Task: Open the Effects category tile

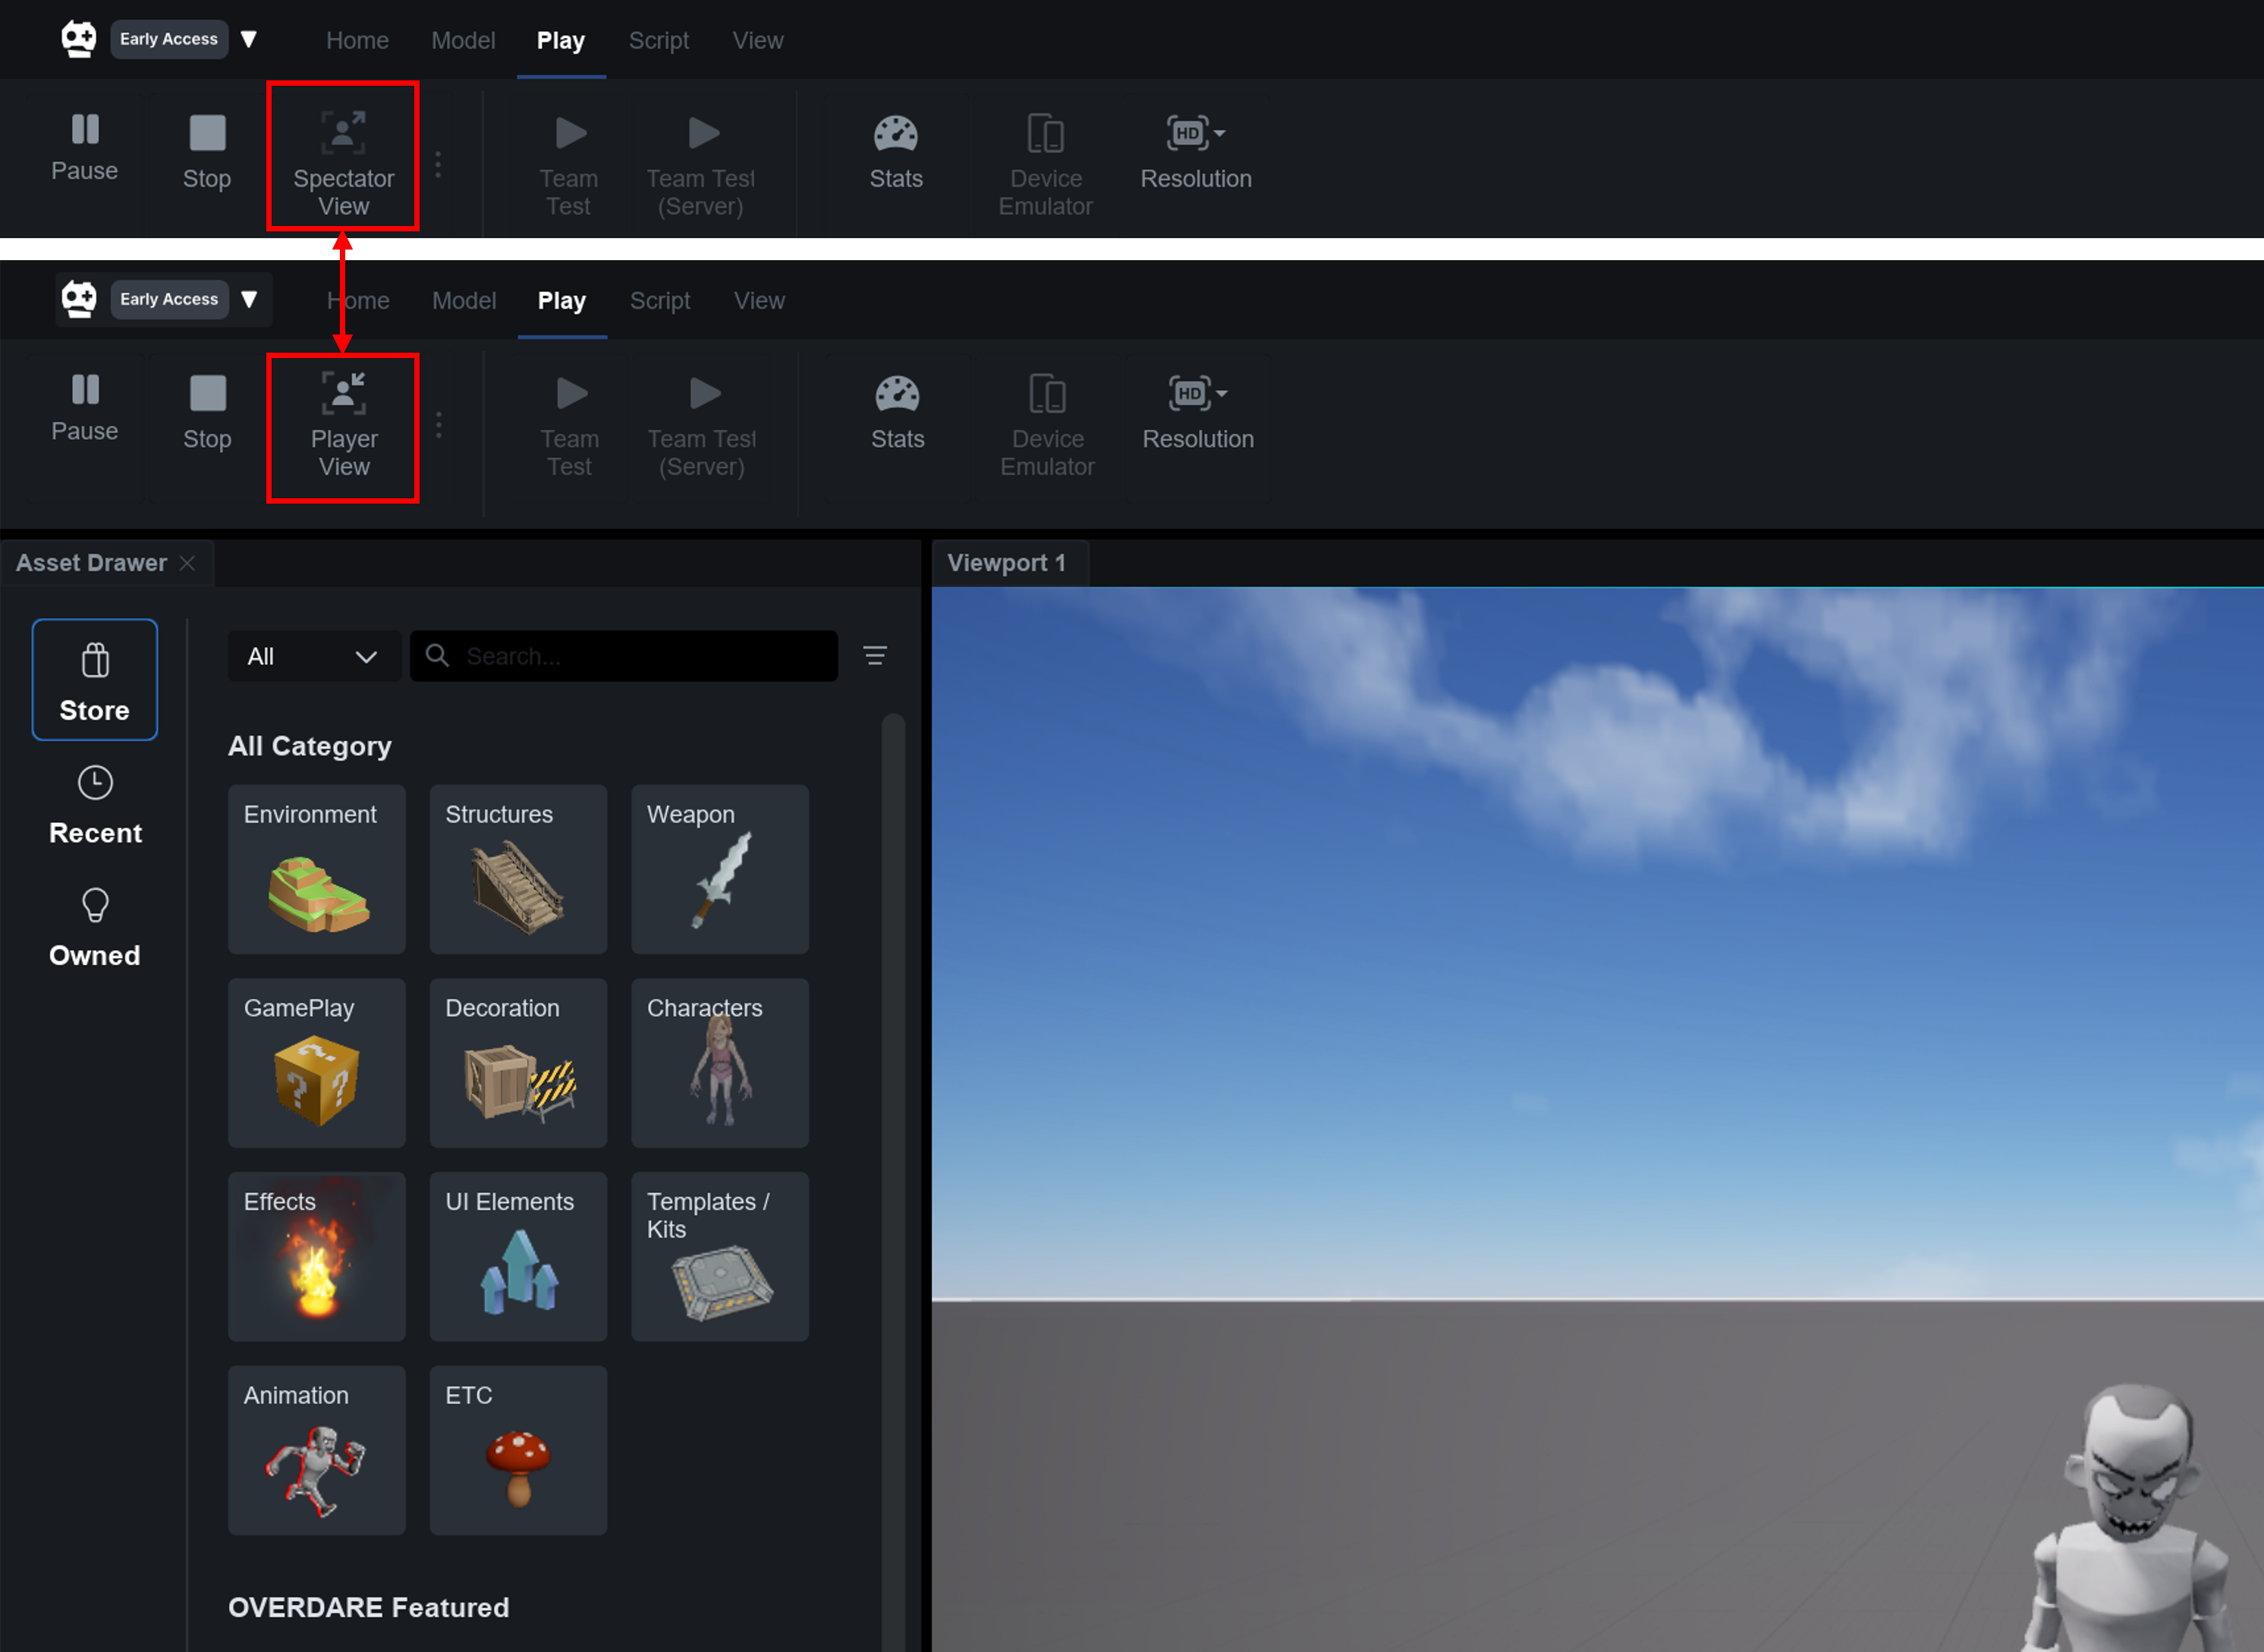Action: [x=316, y=1256]
